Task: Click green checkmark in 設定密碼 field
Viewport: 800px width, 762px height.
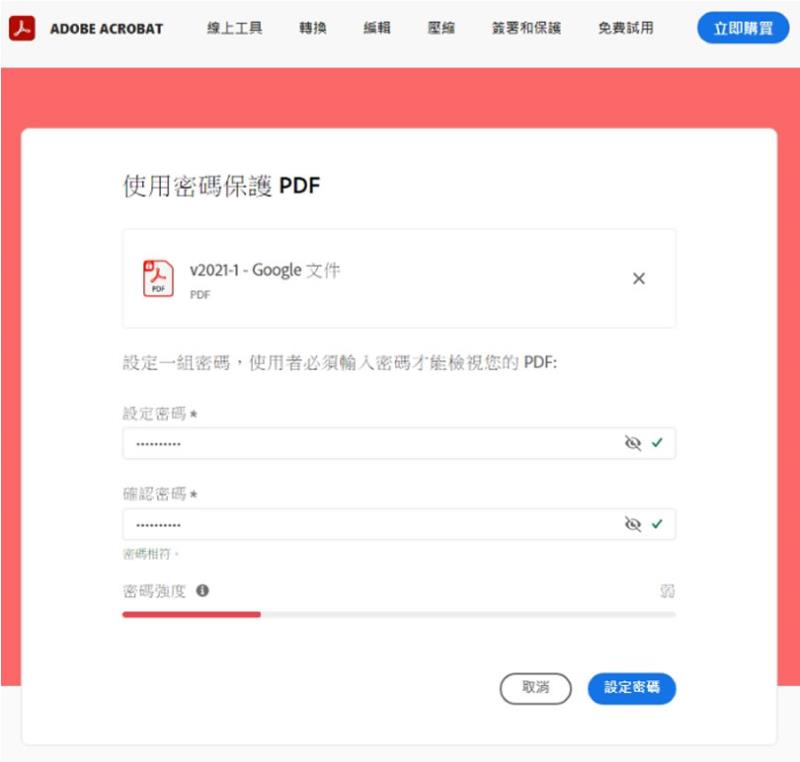Action: pyautogui.click(x=657, y=442)
